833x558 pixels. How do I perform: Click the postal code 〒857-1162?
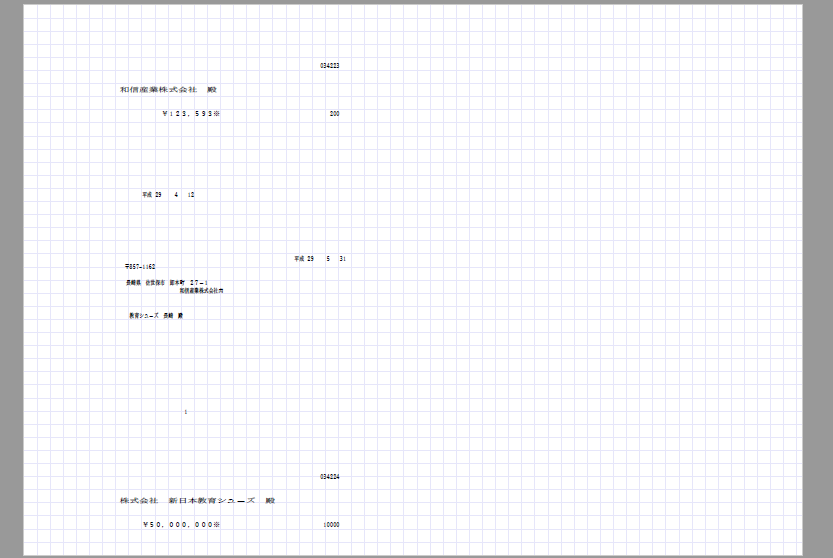[x=140, y=267]
